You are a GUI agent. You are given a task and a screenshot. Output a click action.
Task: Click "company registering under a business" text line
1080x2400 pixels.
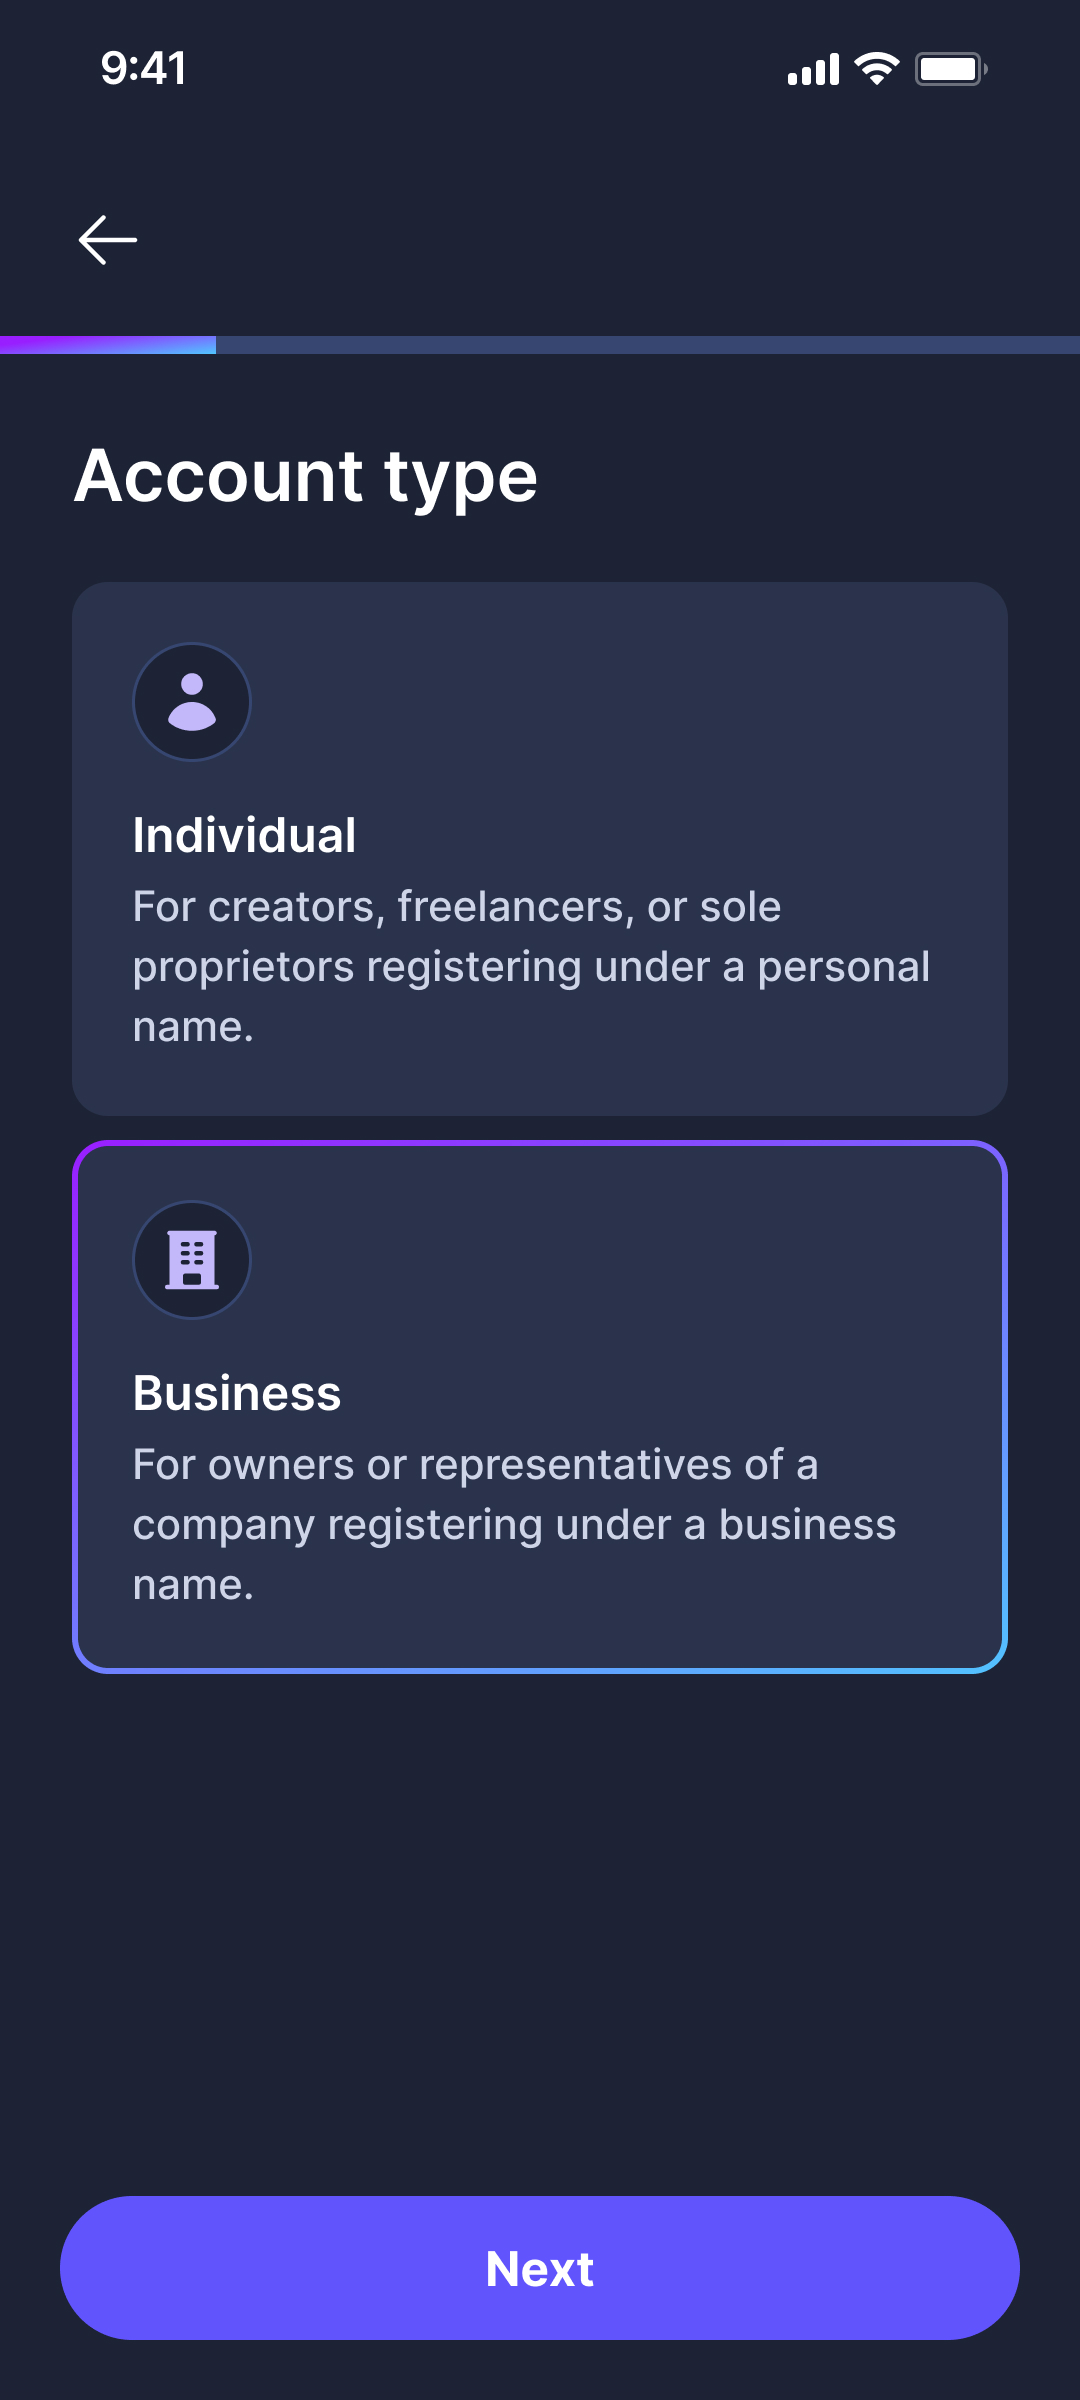[514, 1525]
